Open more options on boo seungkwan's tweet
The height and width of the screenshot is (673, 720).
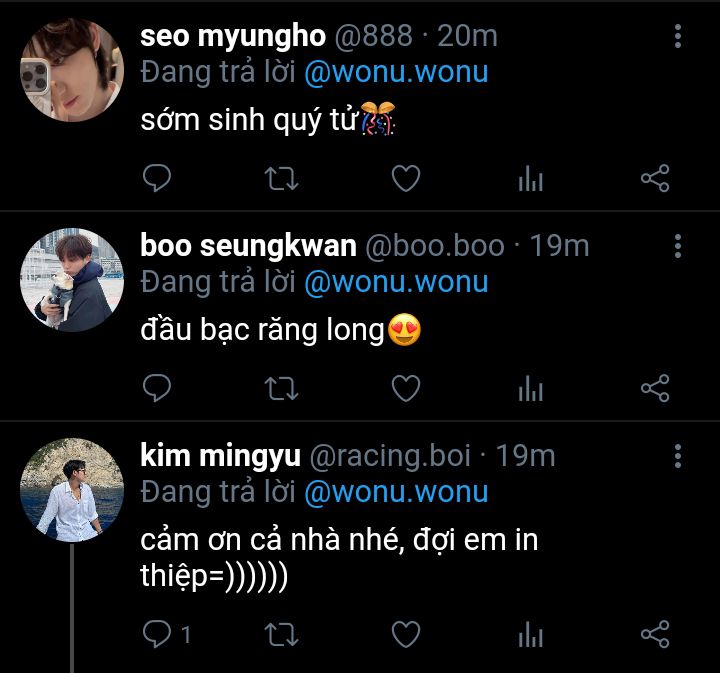[678, 246]
